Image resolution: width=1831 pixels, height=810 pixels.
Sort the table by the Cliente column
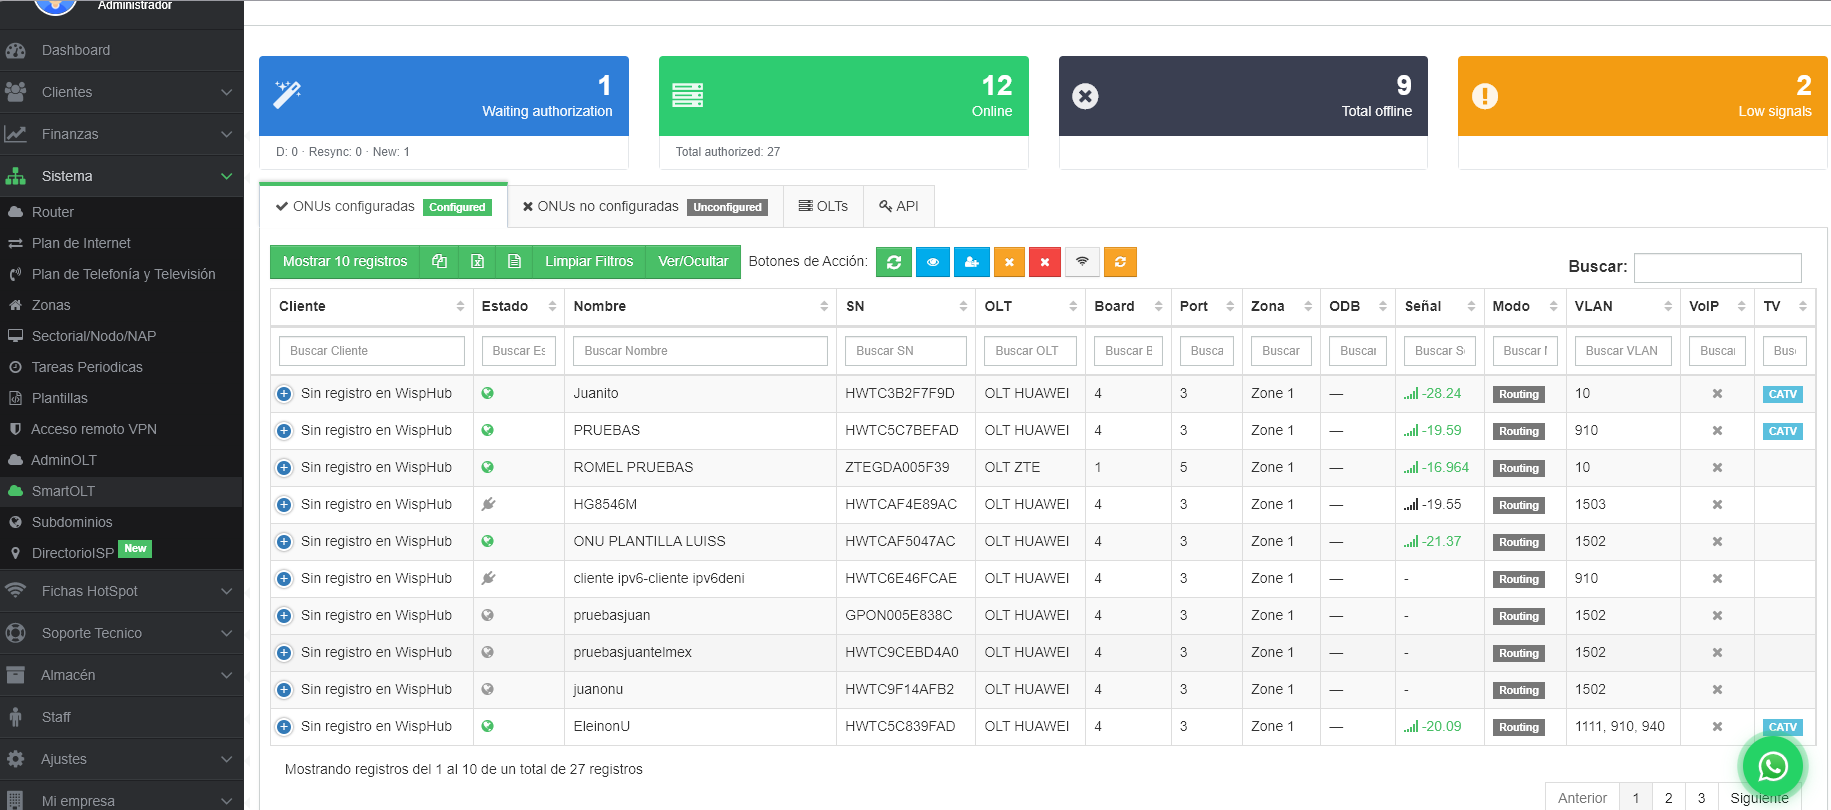pos(372,306)
